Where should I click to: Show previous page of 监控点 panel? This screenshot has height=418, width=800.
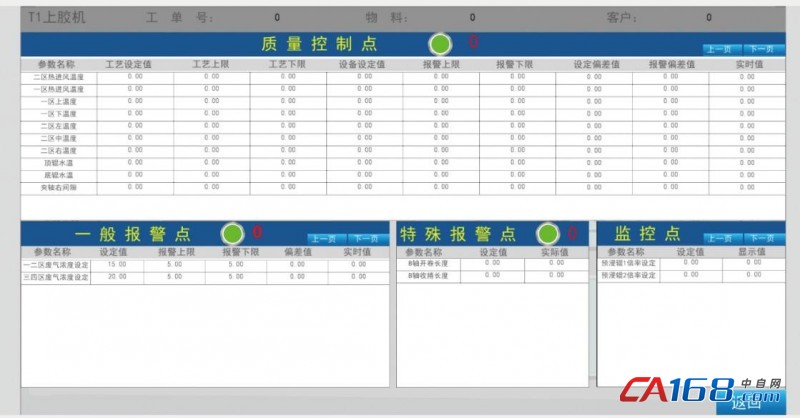pos(720,238)
